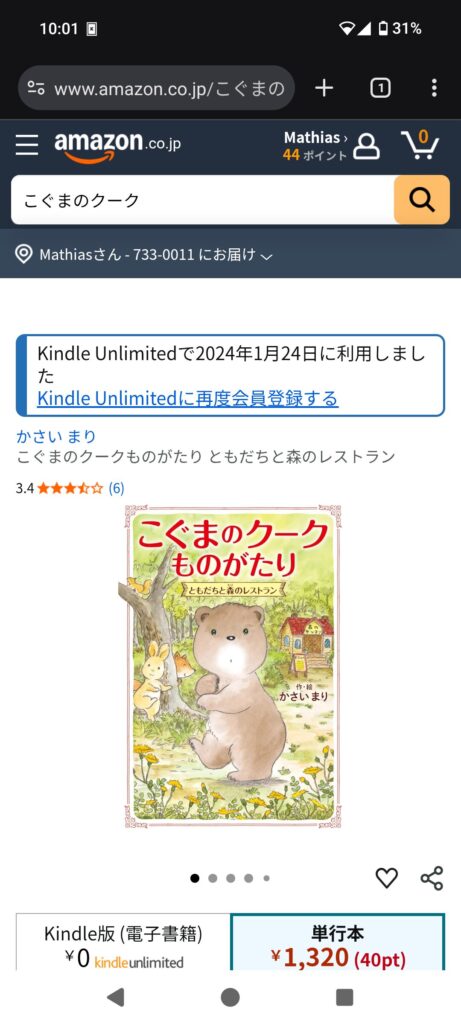This screenshot has height=1024, width=461.
Task: Add book to wishlist with heart icon
Action: tap(387, 878)
